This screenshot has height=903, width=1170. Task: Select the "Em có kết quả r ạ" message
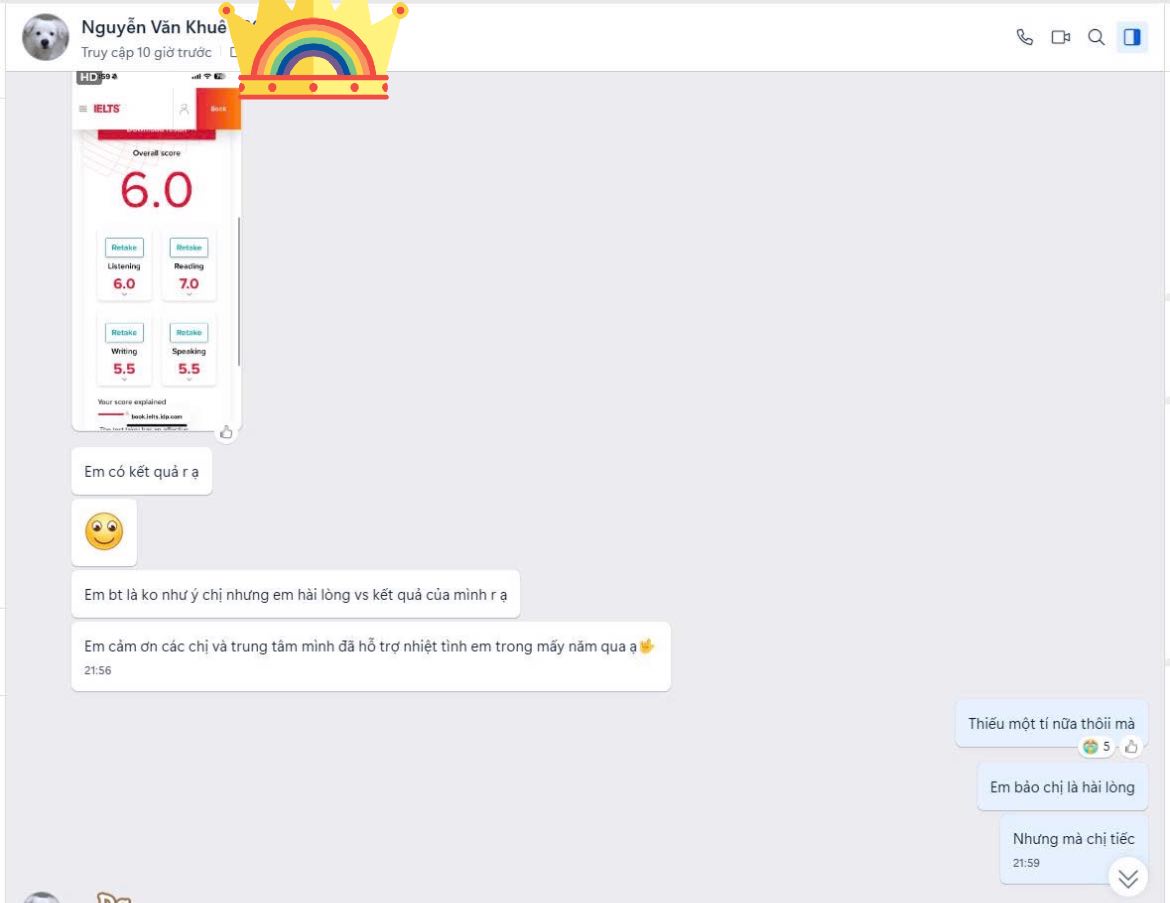[x=141, y=471]
